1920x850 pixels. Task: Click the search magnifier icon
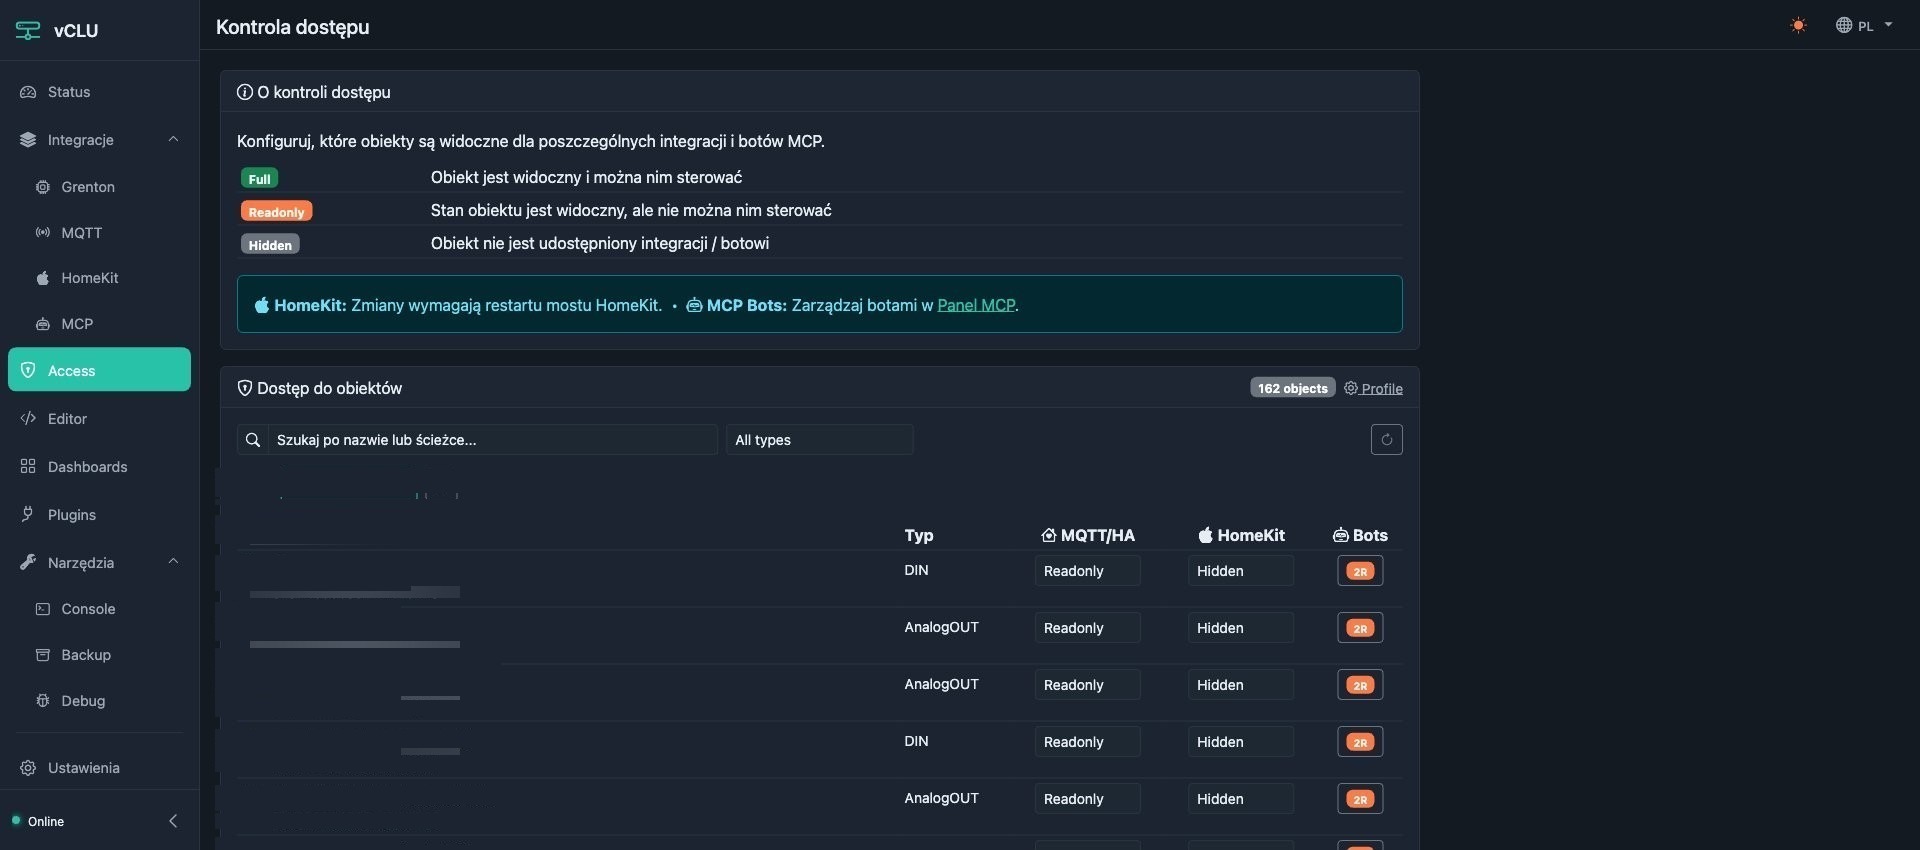[x=253, y=440]
